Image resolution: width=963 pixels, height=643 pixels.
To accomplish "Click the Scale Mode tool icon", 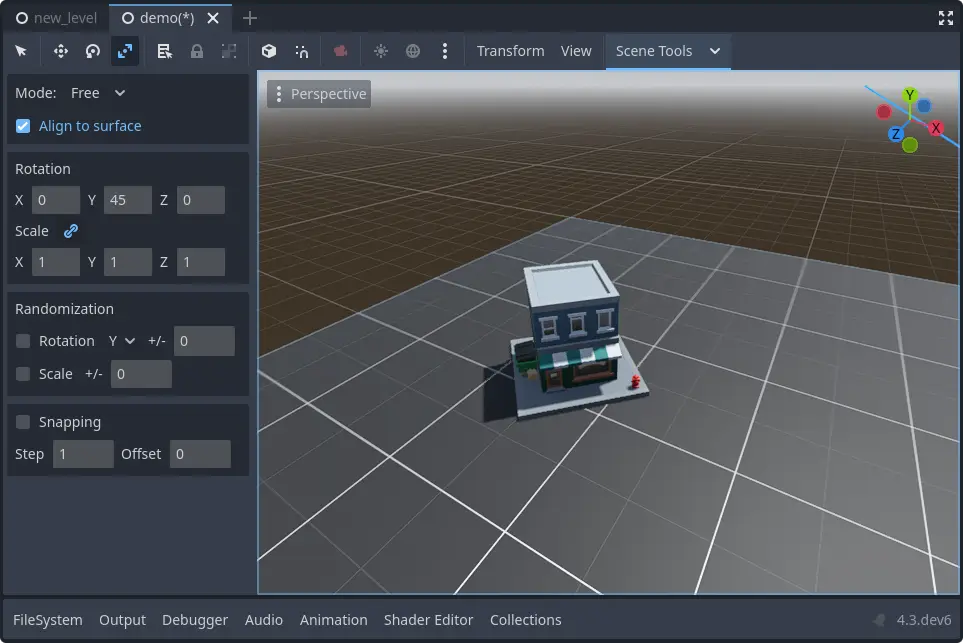I will click(x=125, y=51).
